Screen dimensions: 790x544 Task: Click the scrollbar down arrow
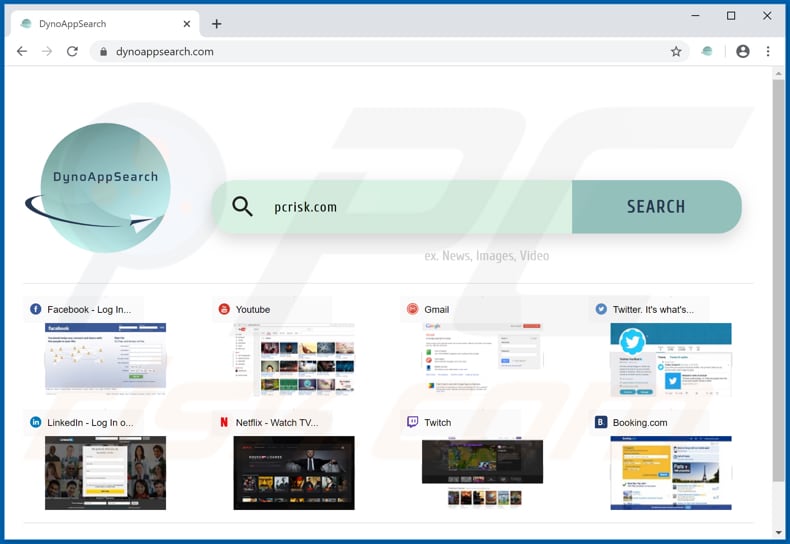tap(778, 532)
